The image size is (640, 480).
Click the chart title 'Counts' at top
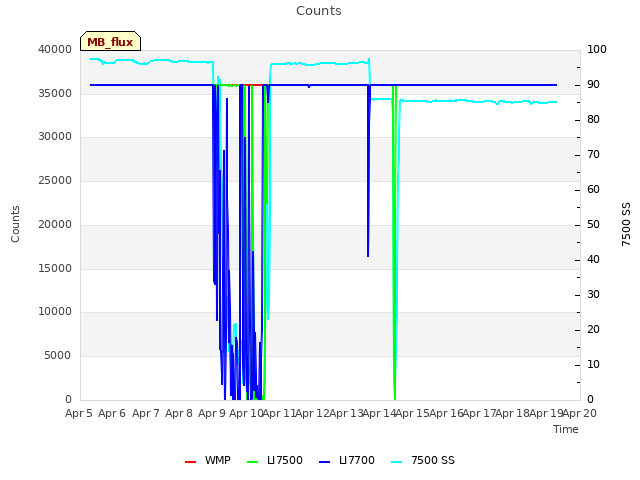[x=319, y=11]
